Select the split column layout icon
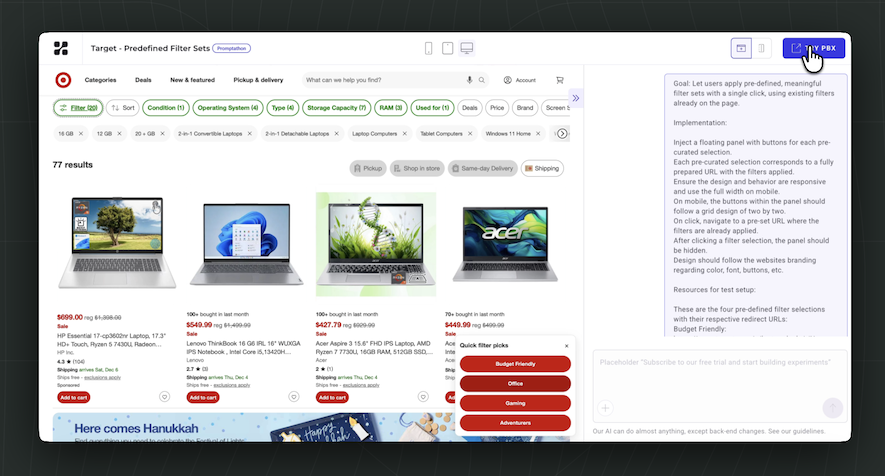The width and height of the screenshot is (885, 476). coord(761,49)
